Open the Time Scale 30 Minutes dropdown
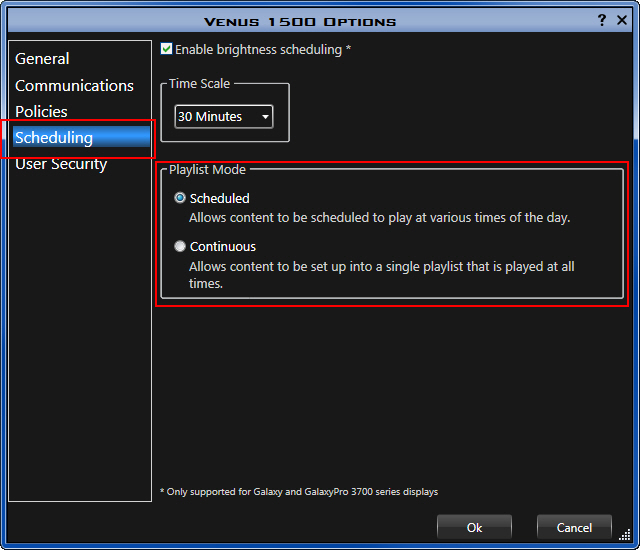Viewport: 640px width, 550px height. [223, 117]
